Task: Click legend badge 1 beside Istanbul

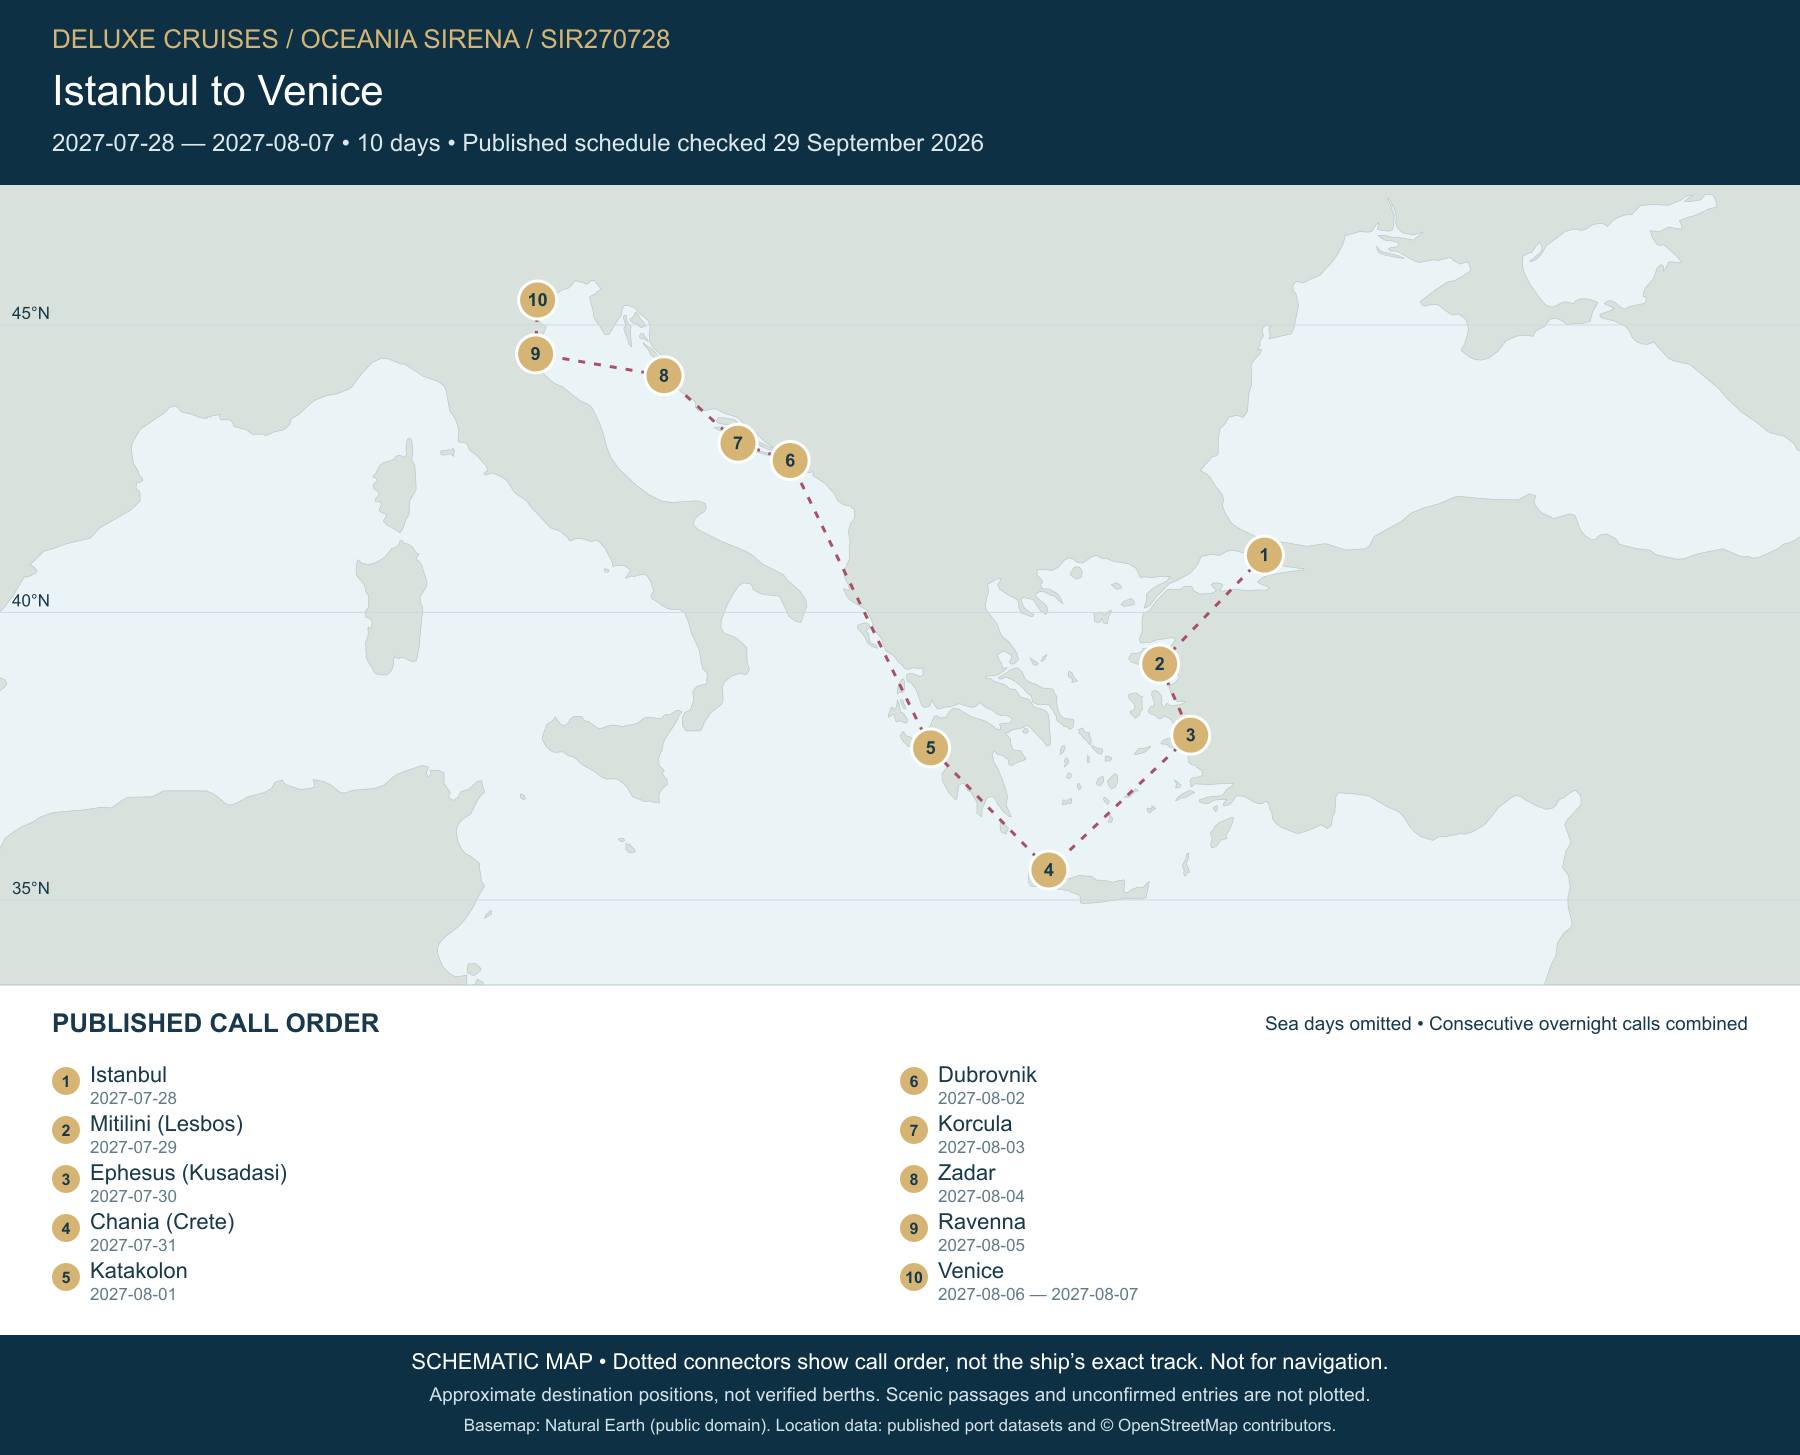Action: point(66,1081)
